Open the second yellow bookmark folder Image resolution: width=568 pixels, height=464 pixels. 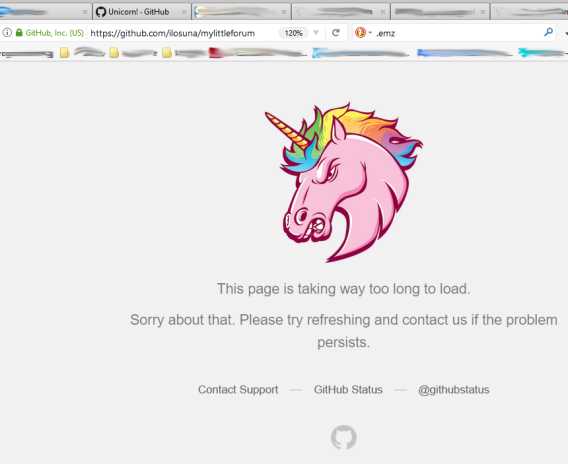[114, 53]
